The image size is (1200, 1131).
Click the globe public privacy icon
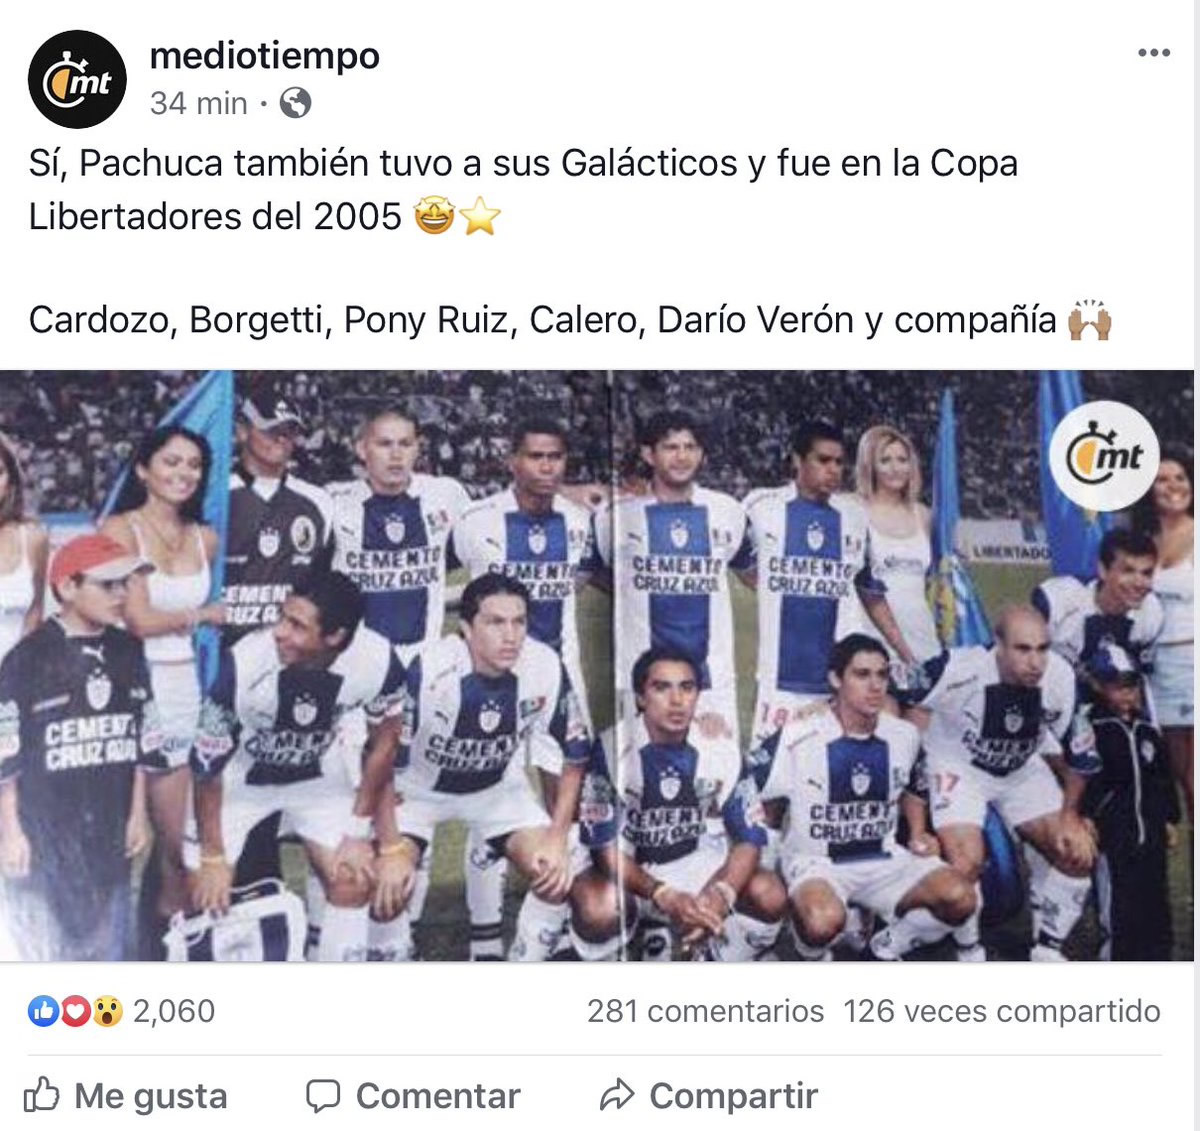point(295,102)
